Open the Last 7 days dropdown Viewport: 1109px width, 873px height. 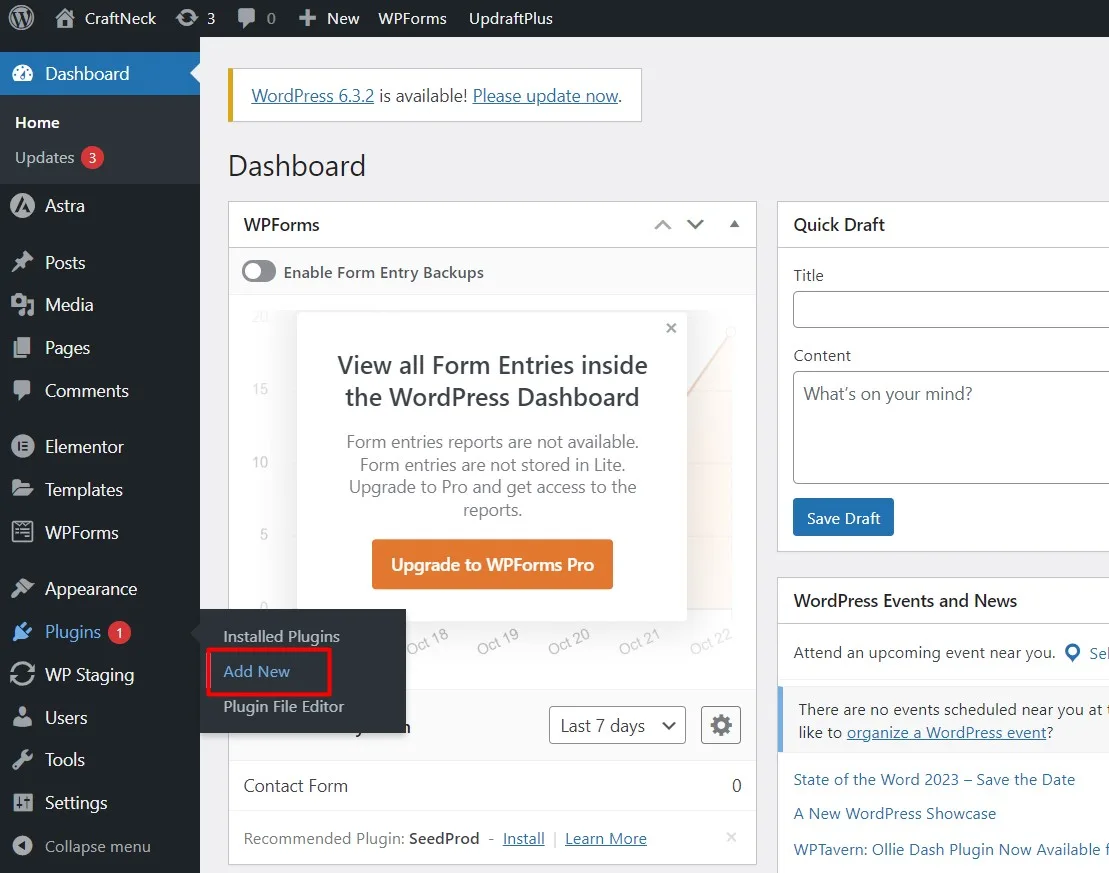point(617,725)
